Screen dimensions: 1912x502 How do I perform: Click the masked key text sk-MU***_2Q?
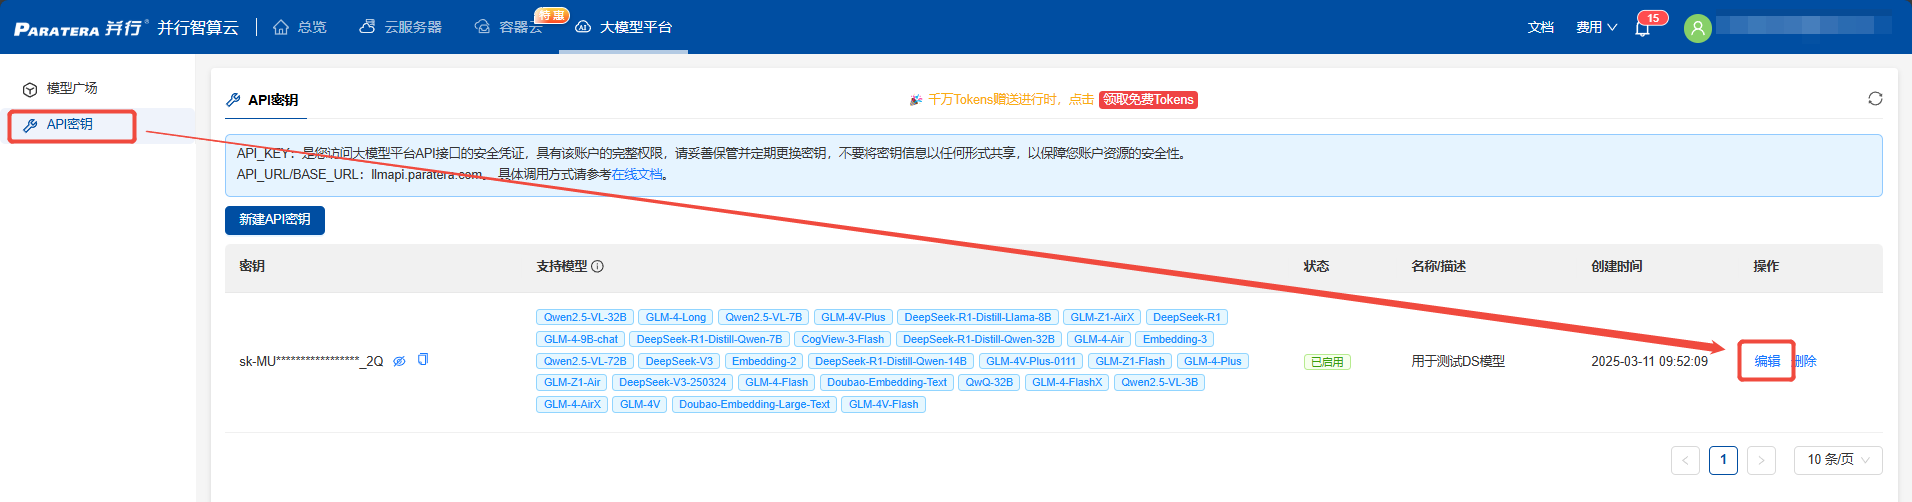coord(311,361)
